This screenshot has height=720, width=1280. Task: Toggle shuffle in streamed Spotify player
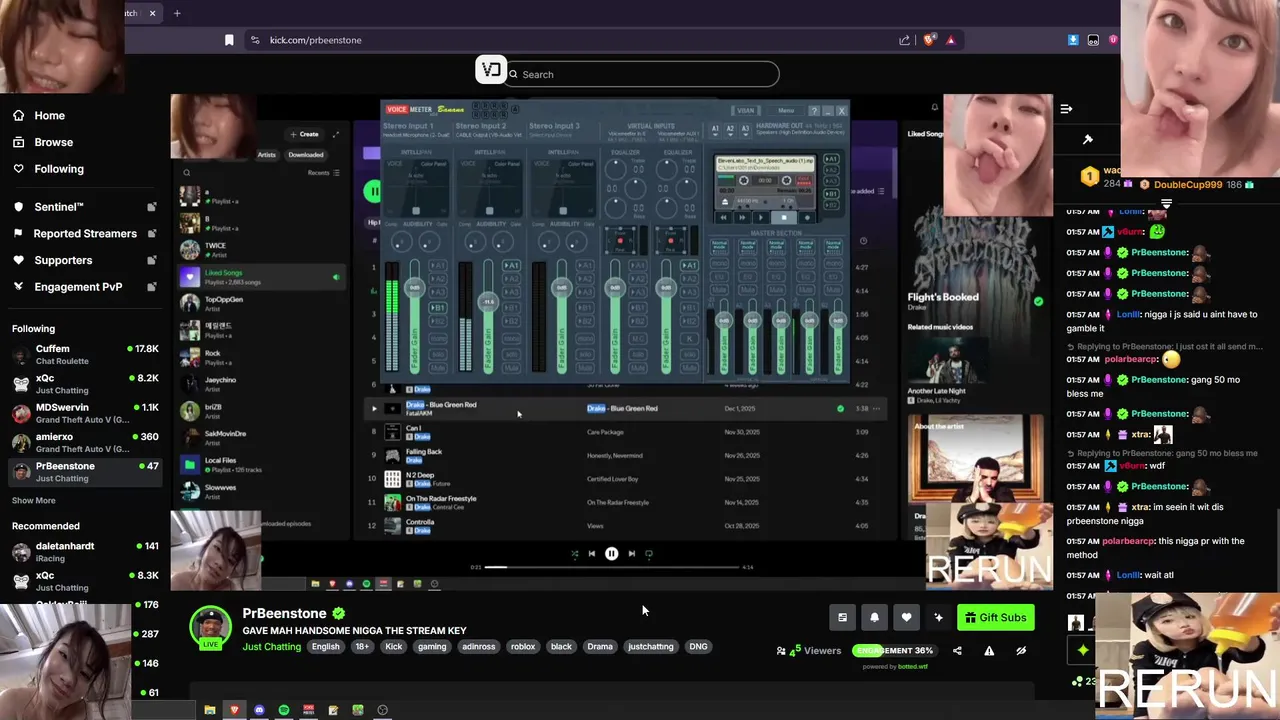[x=574, y=553]
